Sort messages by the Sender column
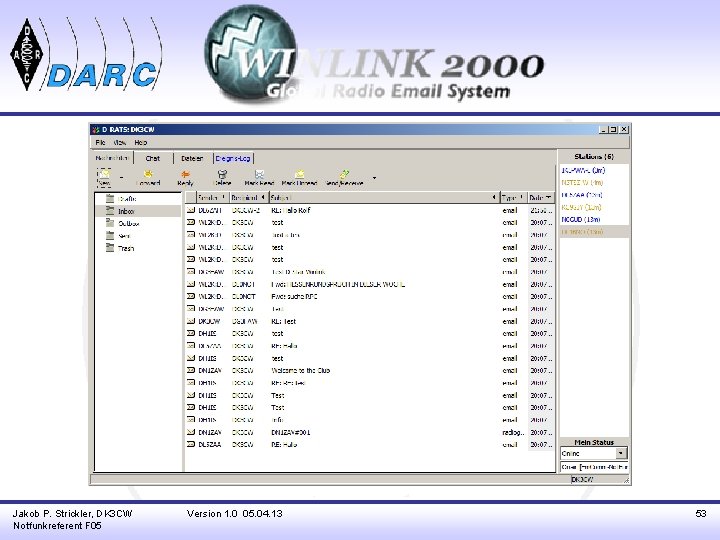This screenshot has height=540, width=720. tap(212, 197)
